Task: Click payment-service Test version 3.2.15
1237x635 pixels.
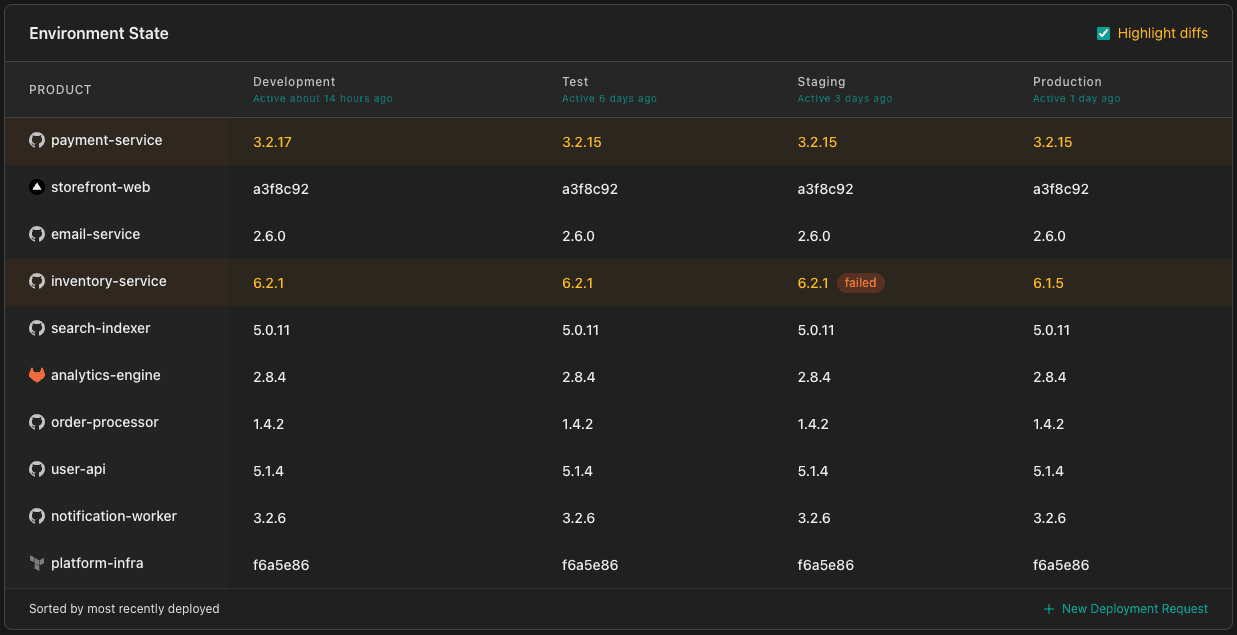Action: pyautogui.click(x=581, y=142)
